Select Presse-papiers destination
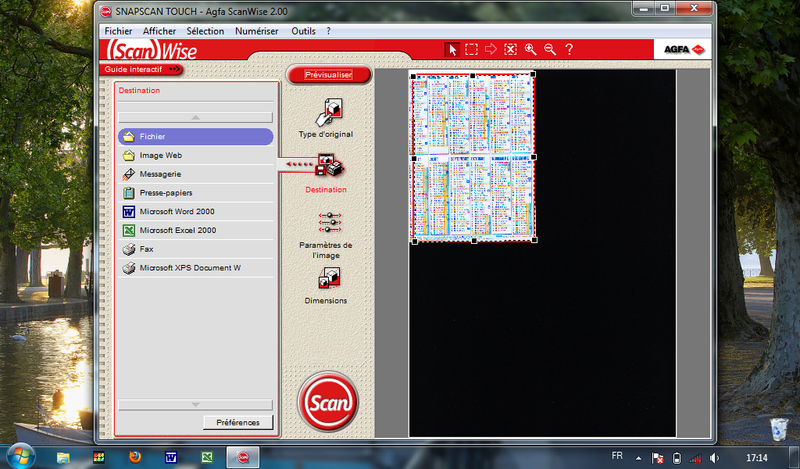800x469 pixels. click(195, 193)
